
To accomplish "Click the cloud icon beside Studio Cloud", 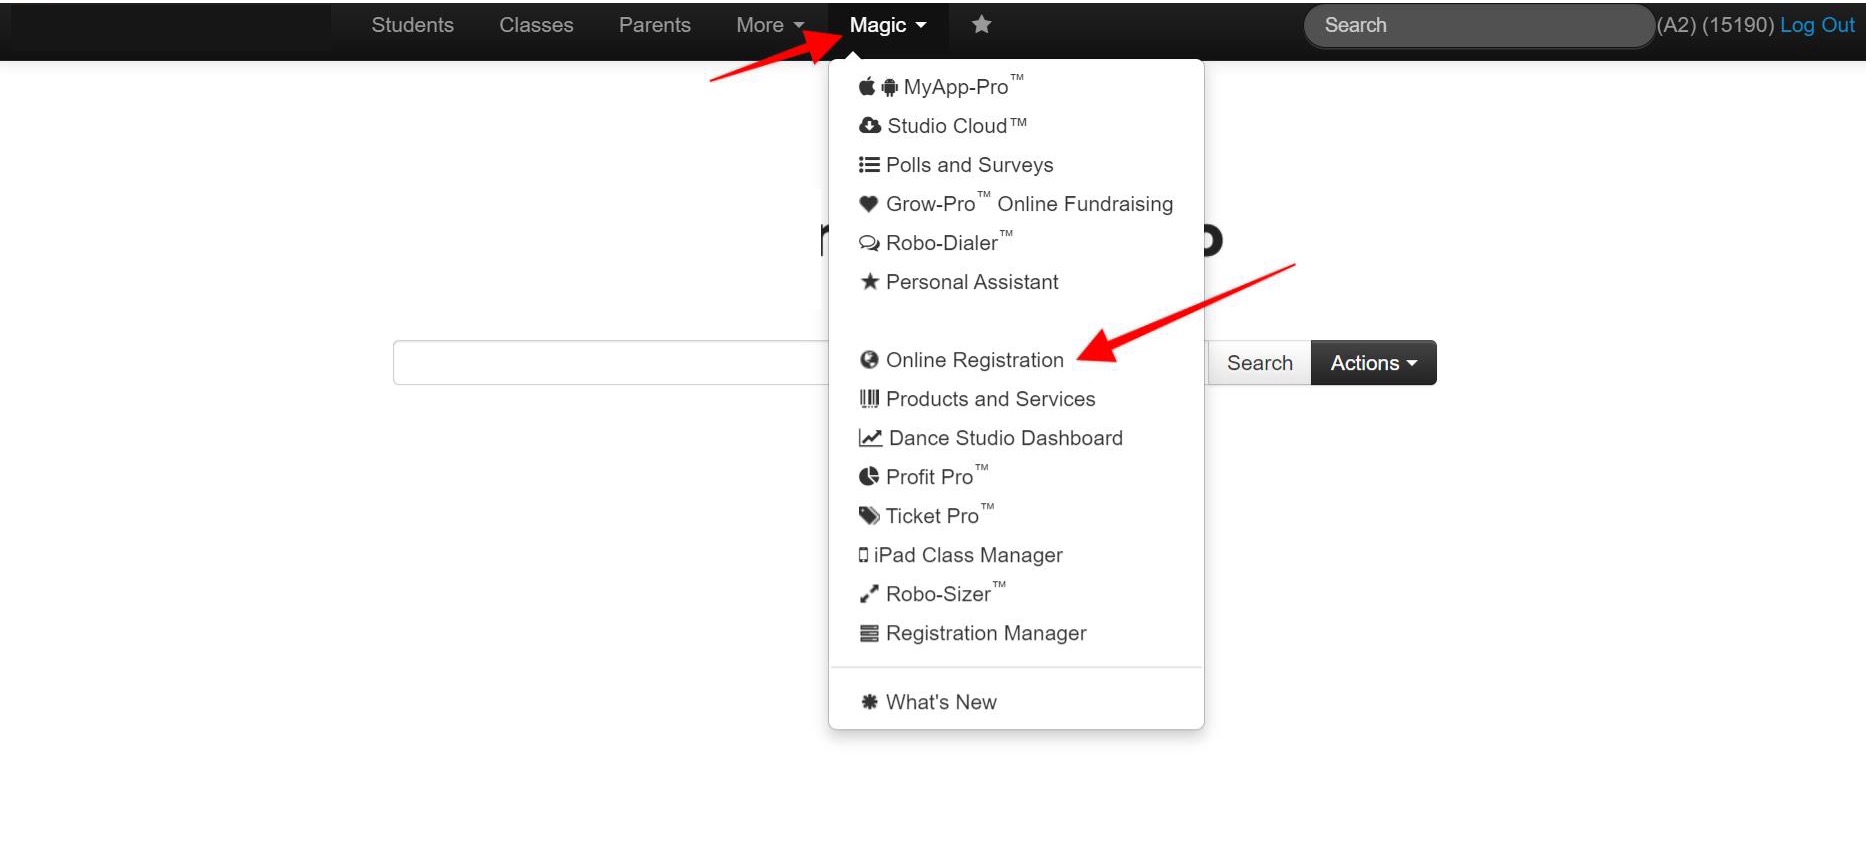I will 870,126.
